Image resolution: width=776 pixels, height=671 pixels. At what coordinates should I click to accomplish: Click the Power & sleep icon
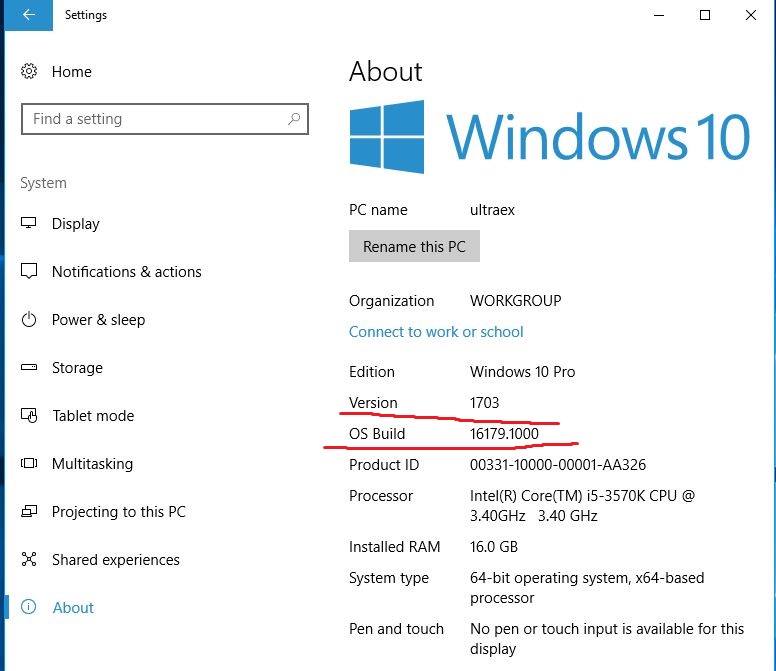pyautogui.click(x=29, y=319)
